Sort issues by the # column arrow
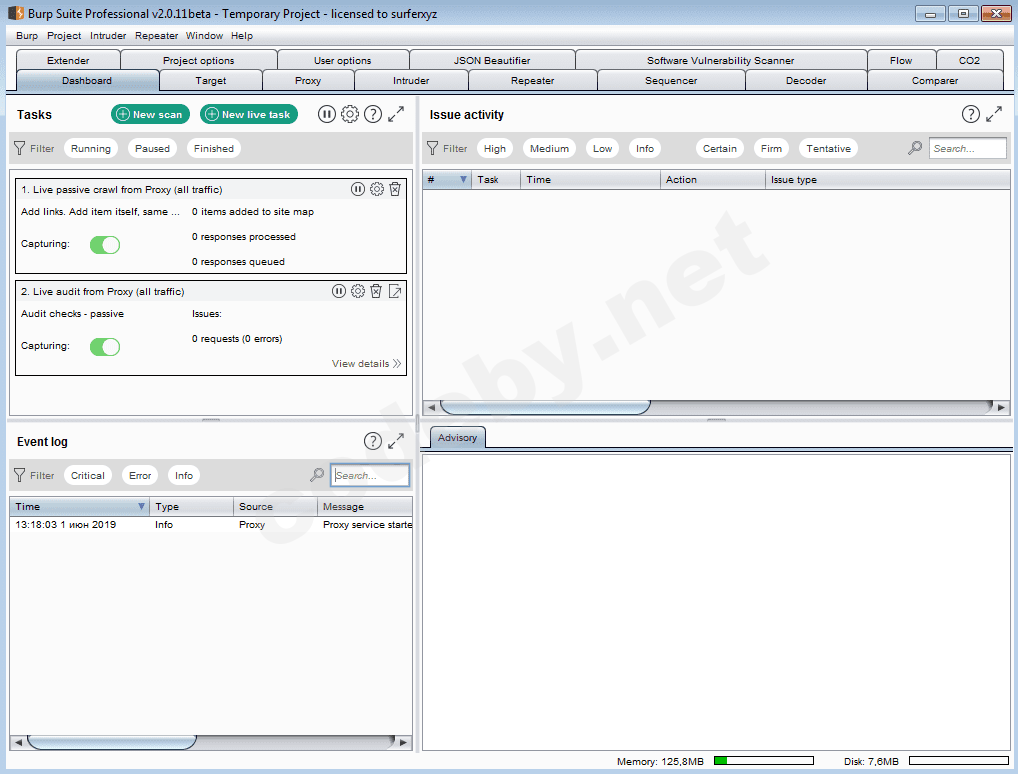 pyautogui.click(x=463, y=179)
